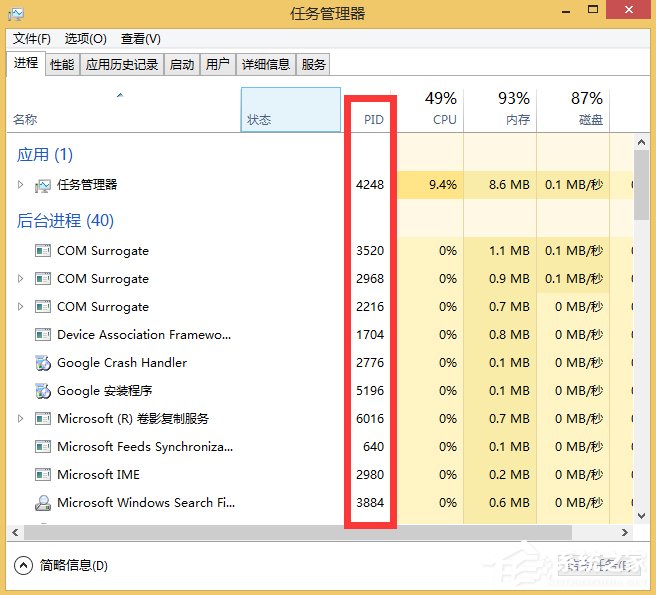This screenshot has width=656, height=595.
Task: Click the Microsoft (R) 卷影复制服务 icon
Action: [x=43, y=418]
